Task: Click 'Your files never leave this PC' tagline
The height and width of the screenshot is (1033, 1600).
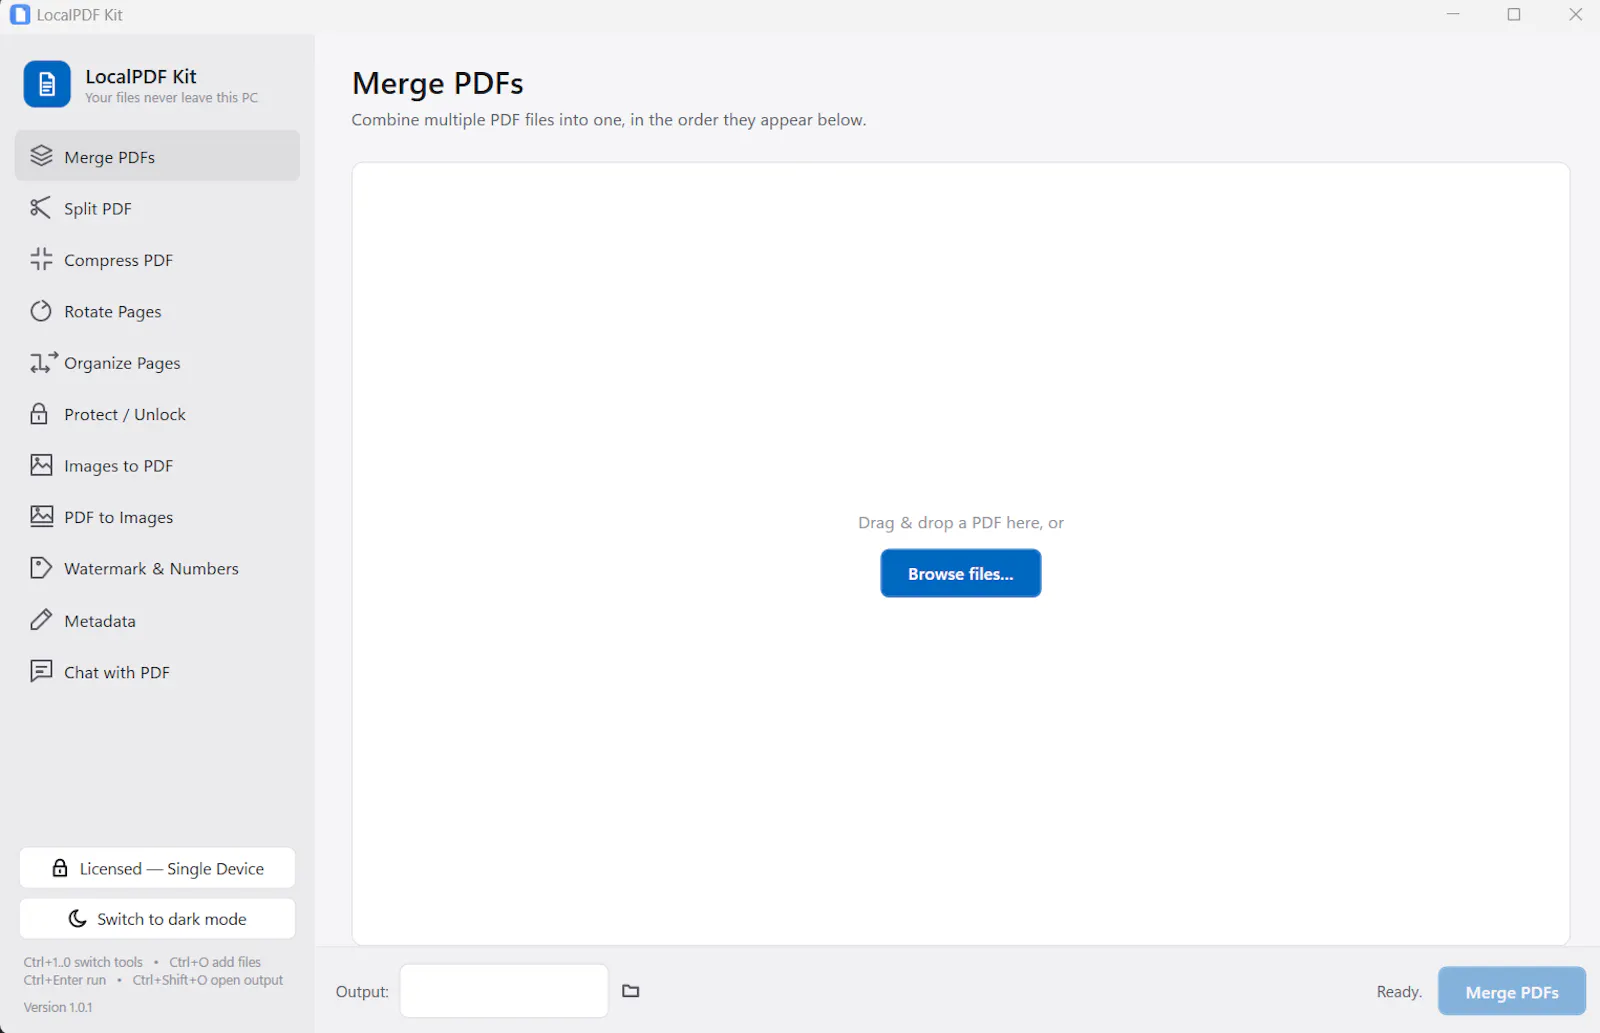Action: (171, 98)
